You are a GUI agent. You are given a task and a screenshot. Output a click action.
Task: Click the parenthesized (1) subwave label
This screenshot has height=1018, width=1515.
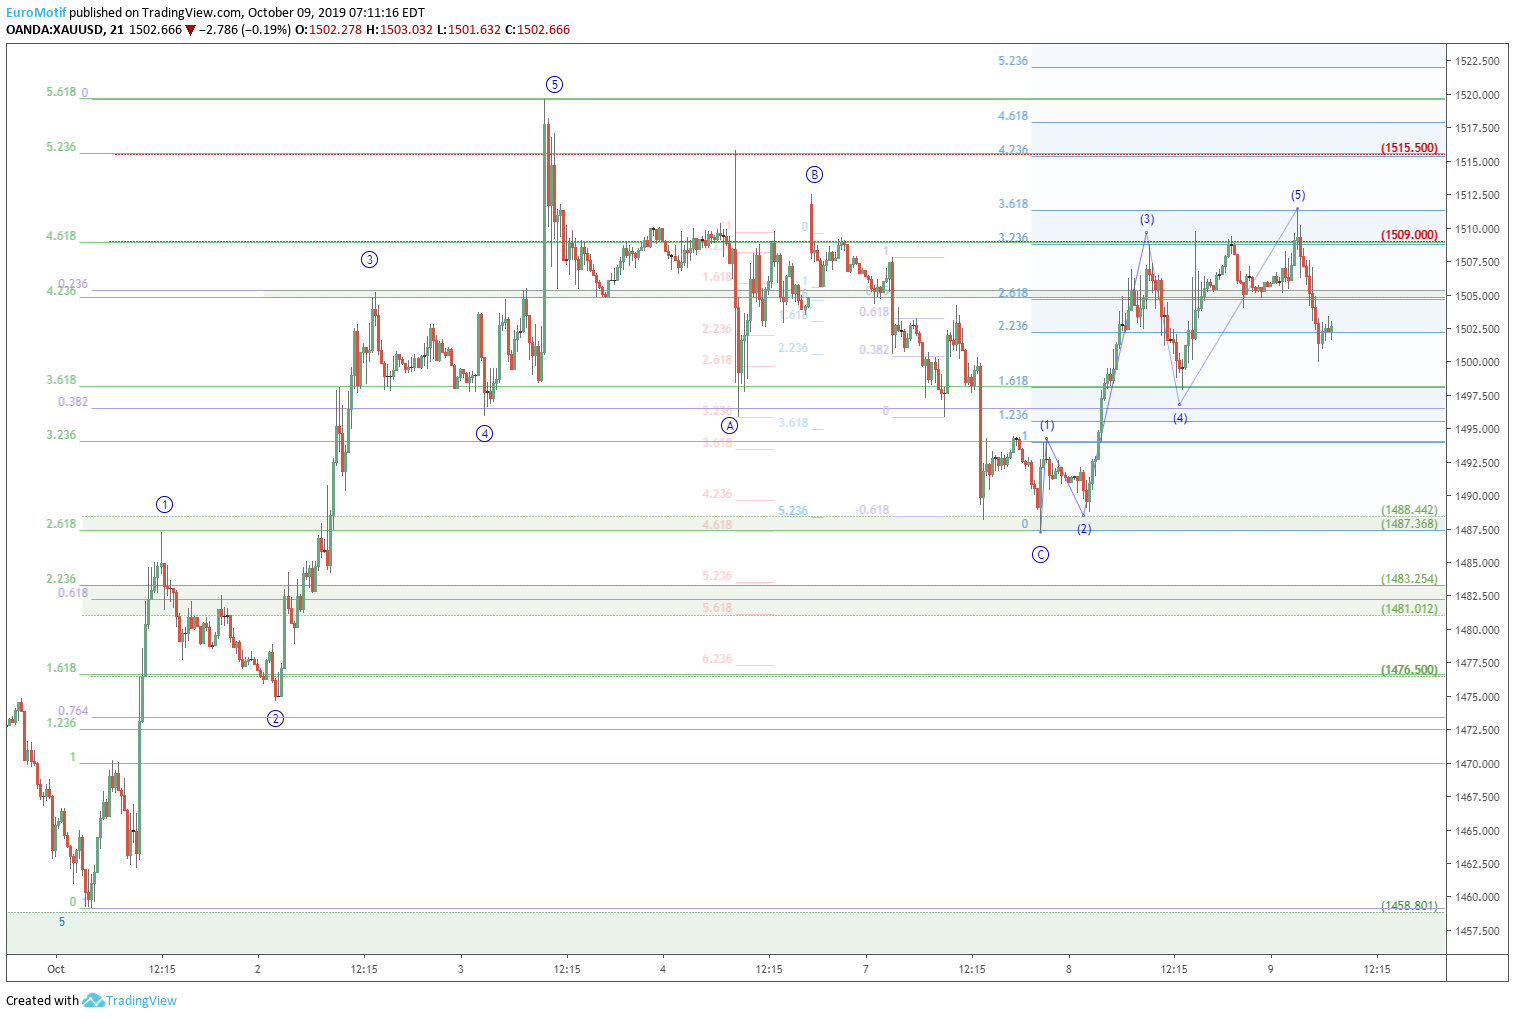tap(1047, 426)
